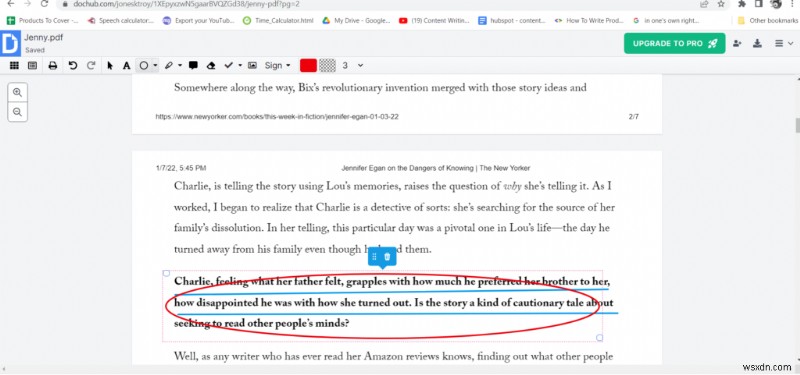Open the hamburger menu at top right

coord(781,43)
